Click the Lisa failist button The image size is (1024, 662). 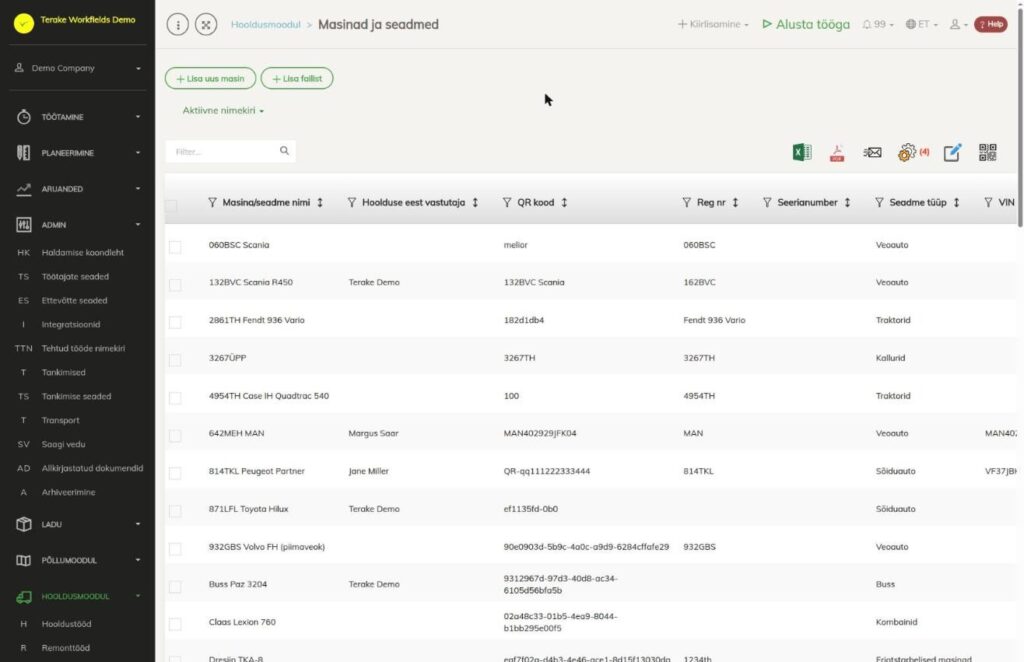tap(297, 78)
